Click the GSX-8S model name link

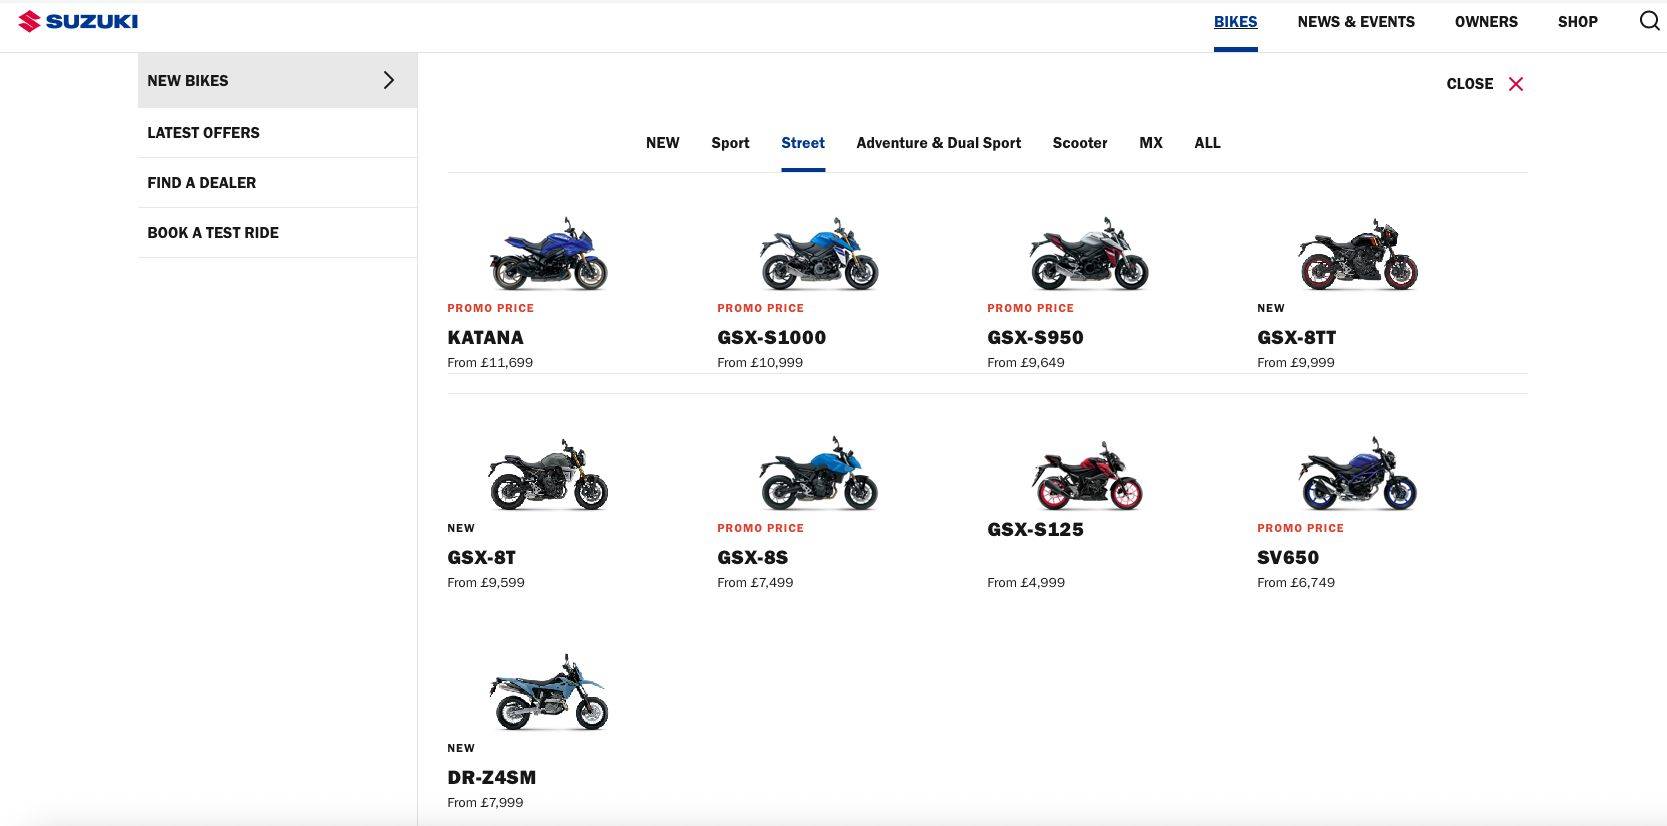752,558
